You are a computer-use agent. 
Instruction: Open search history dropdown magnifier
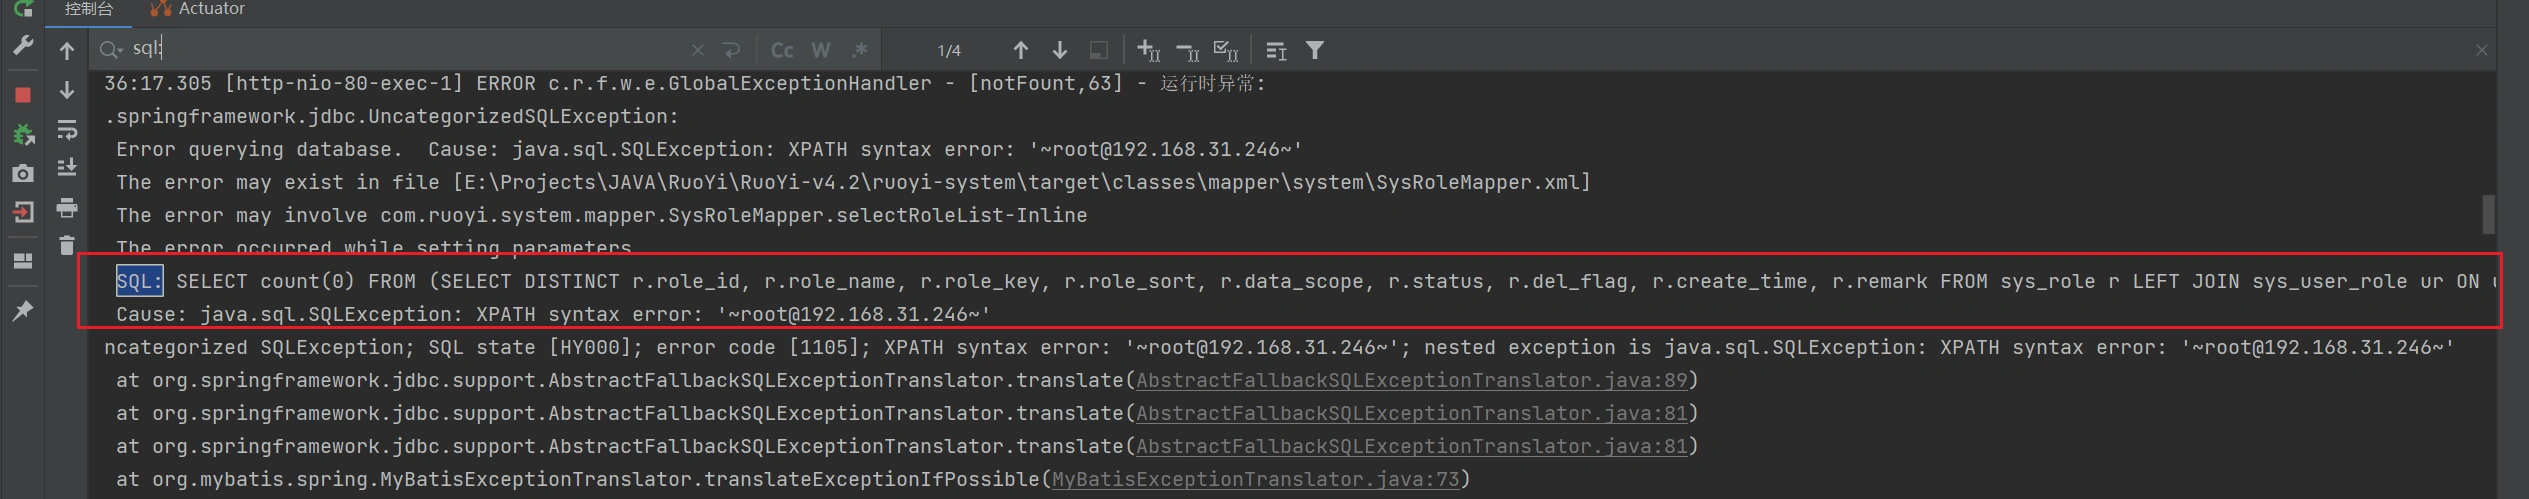tap(110, 49)
